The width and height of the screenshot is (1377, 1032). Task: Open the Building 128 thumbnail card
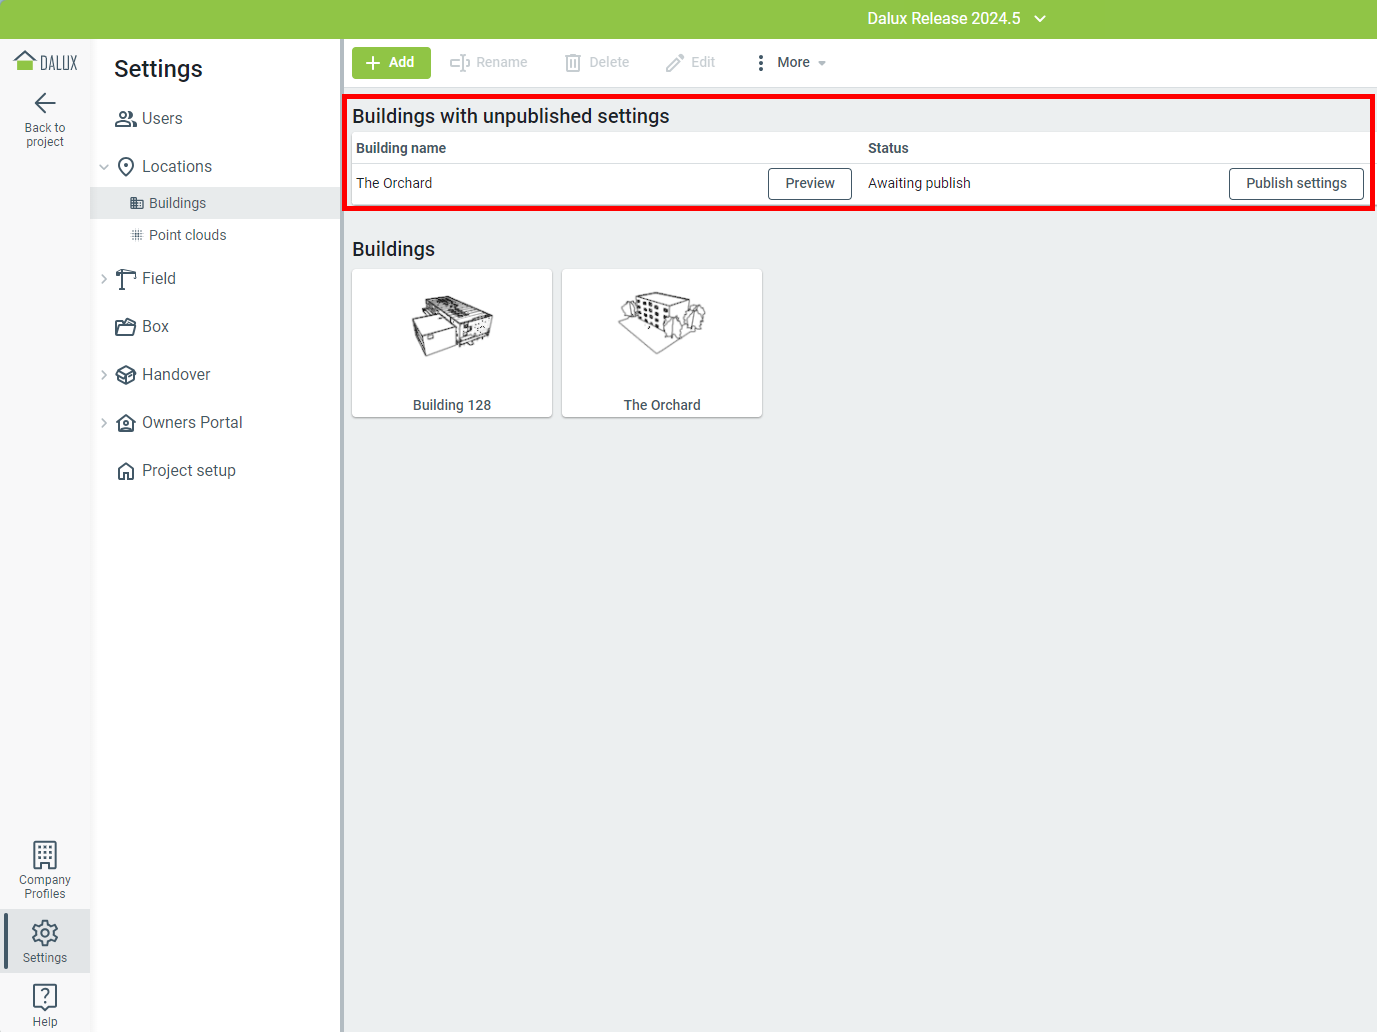point(452,342)
